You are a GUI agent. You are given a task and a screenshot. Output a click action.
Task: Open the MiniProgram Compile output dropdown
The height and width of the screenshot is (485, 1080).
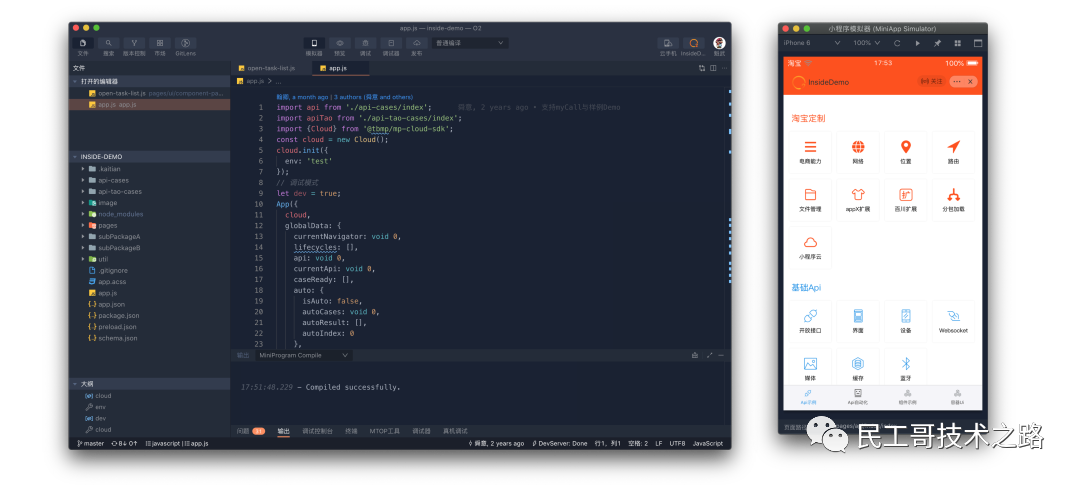(x=303, y=355)
